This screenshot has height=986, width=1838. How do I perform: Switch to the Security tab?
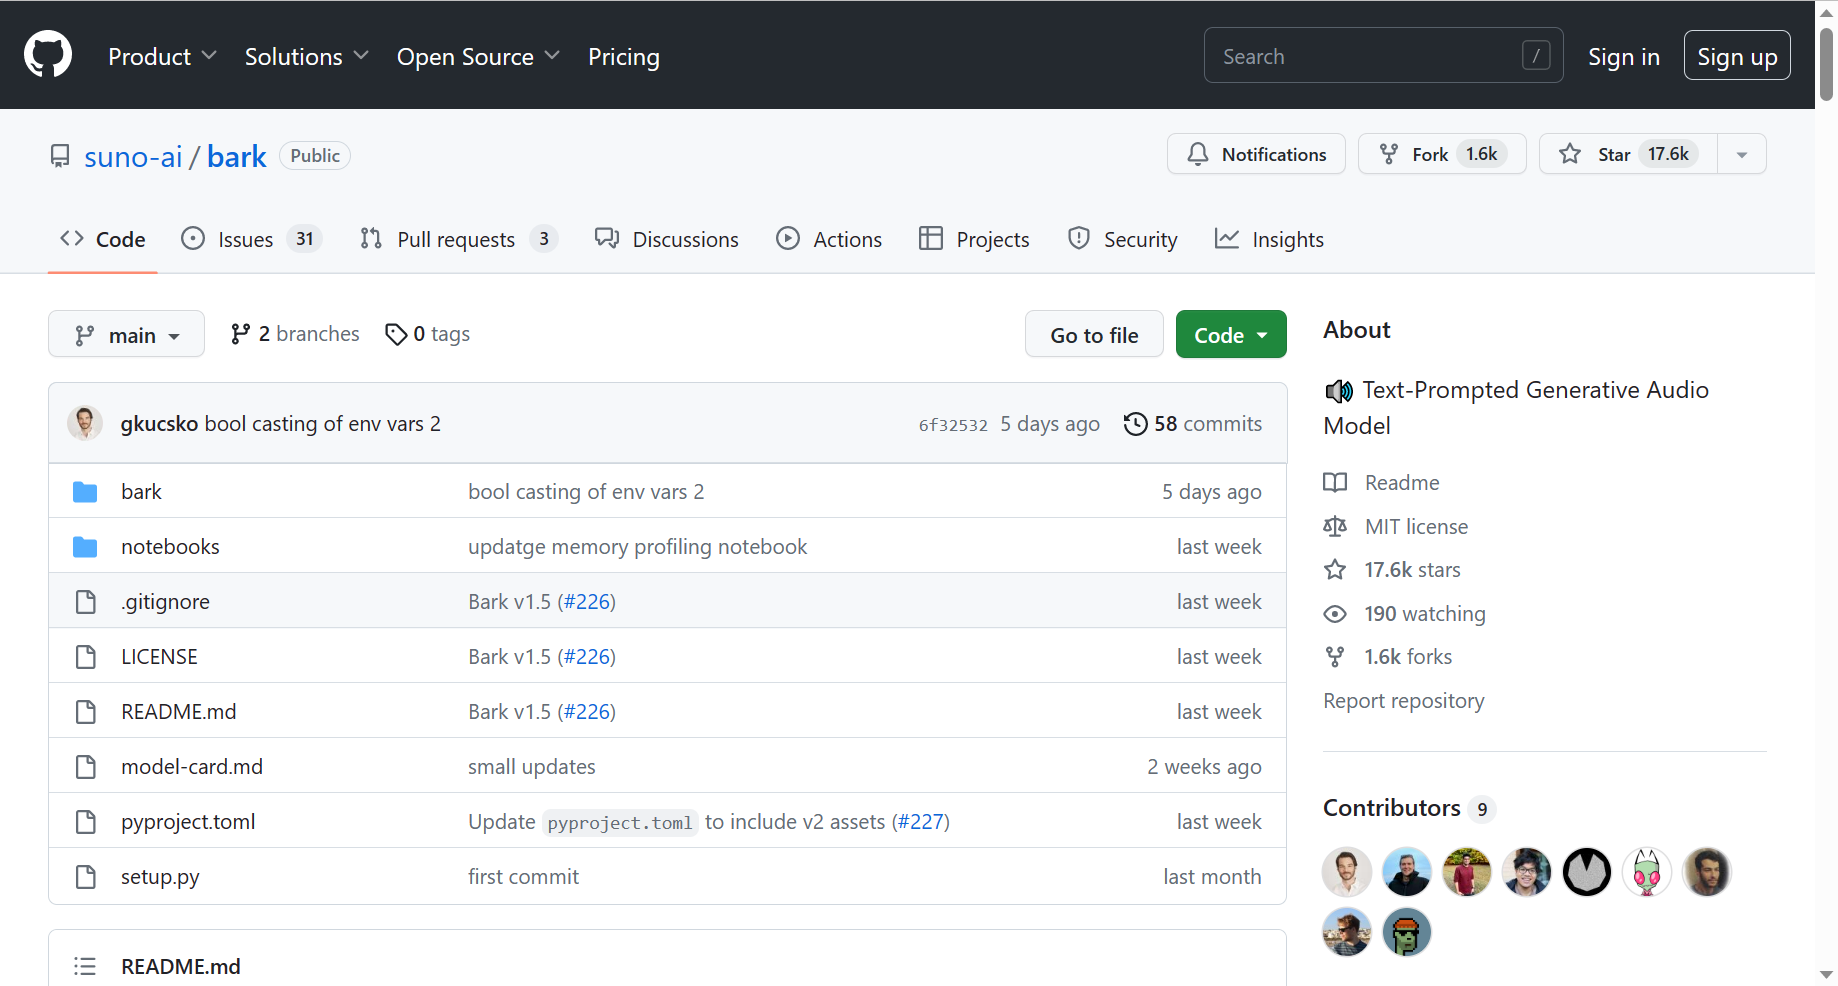point(1122,239)
